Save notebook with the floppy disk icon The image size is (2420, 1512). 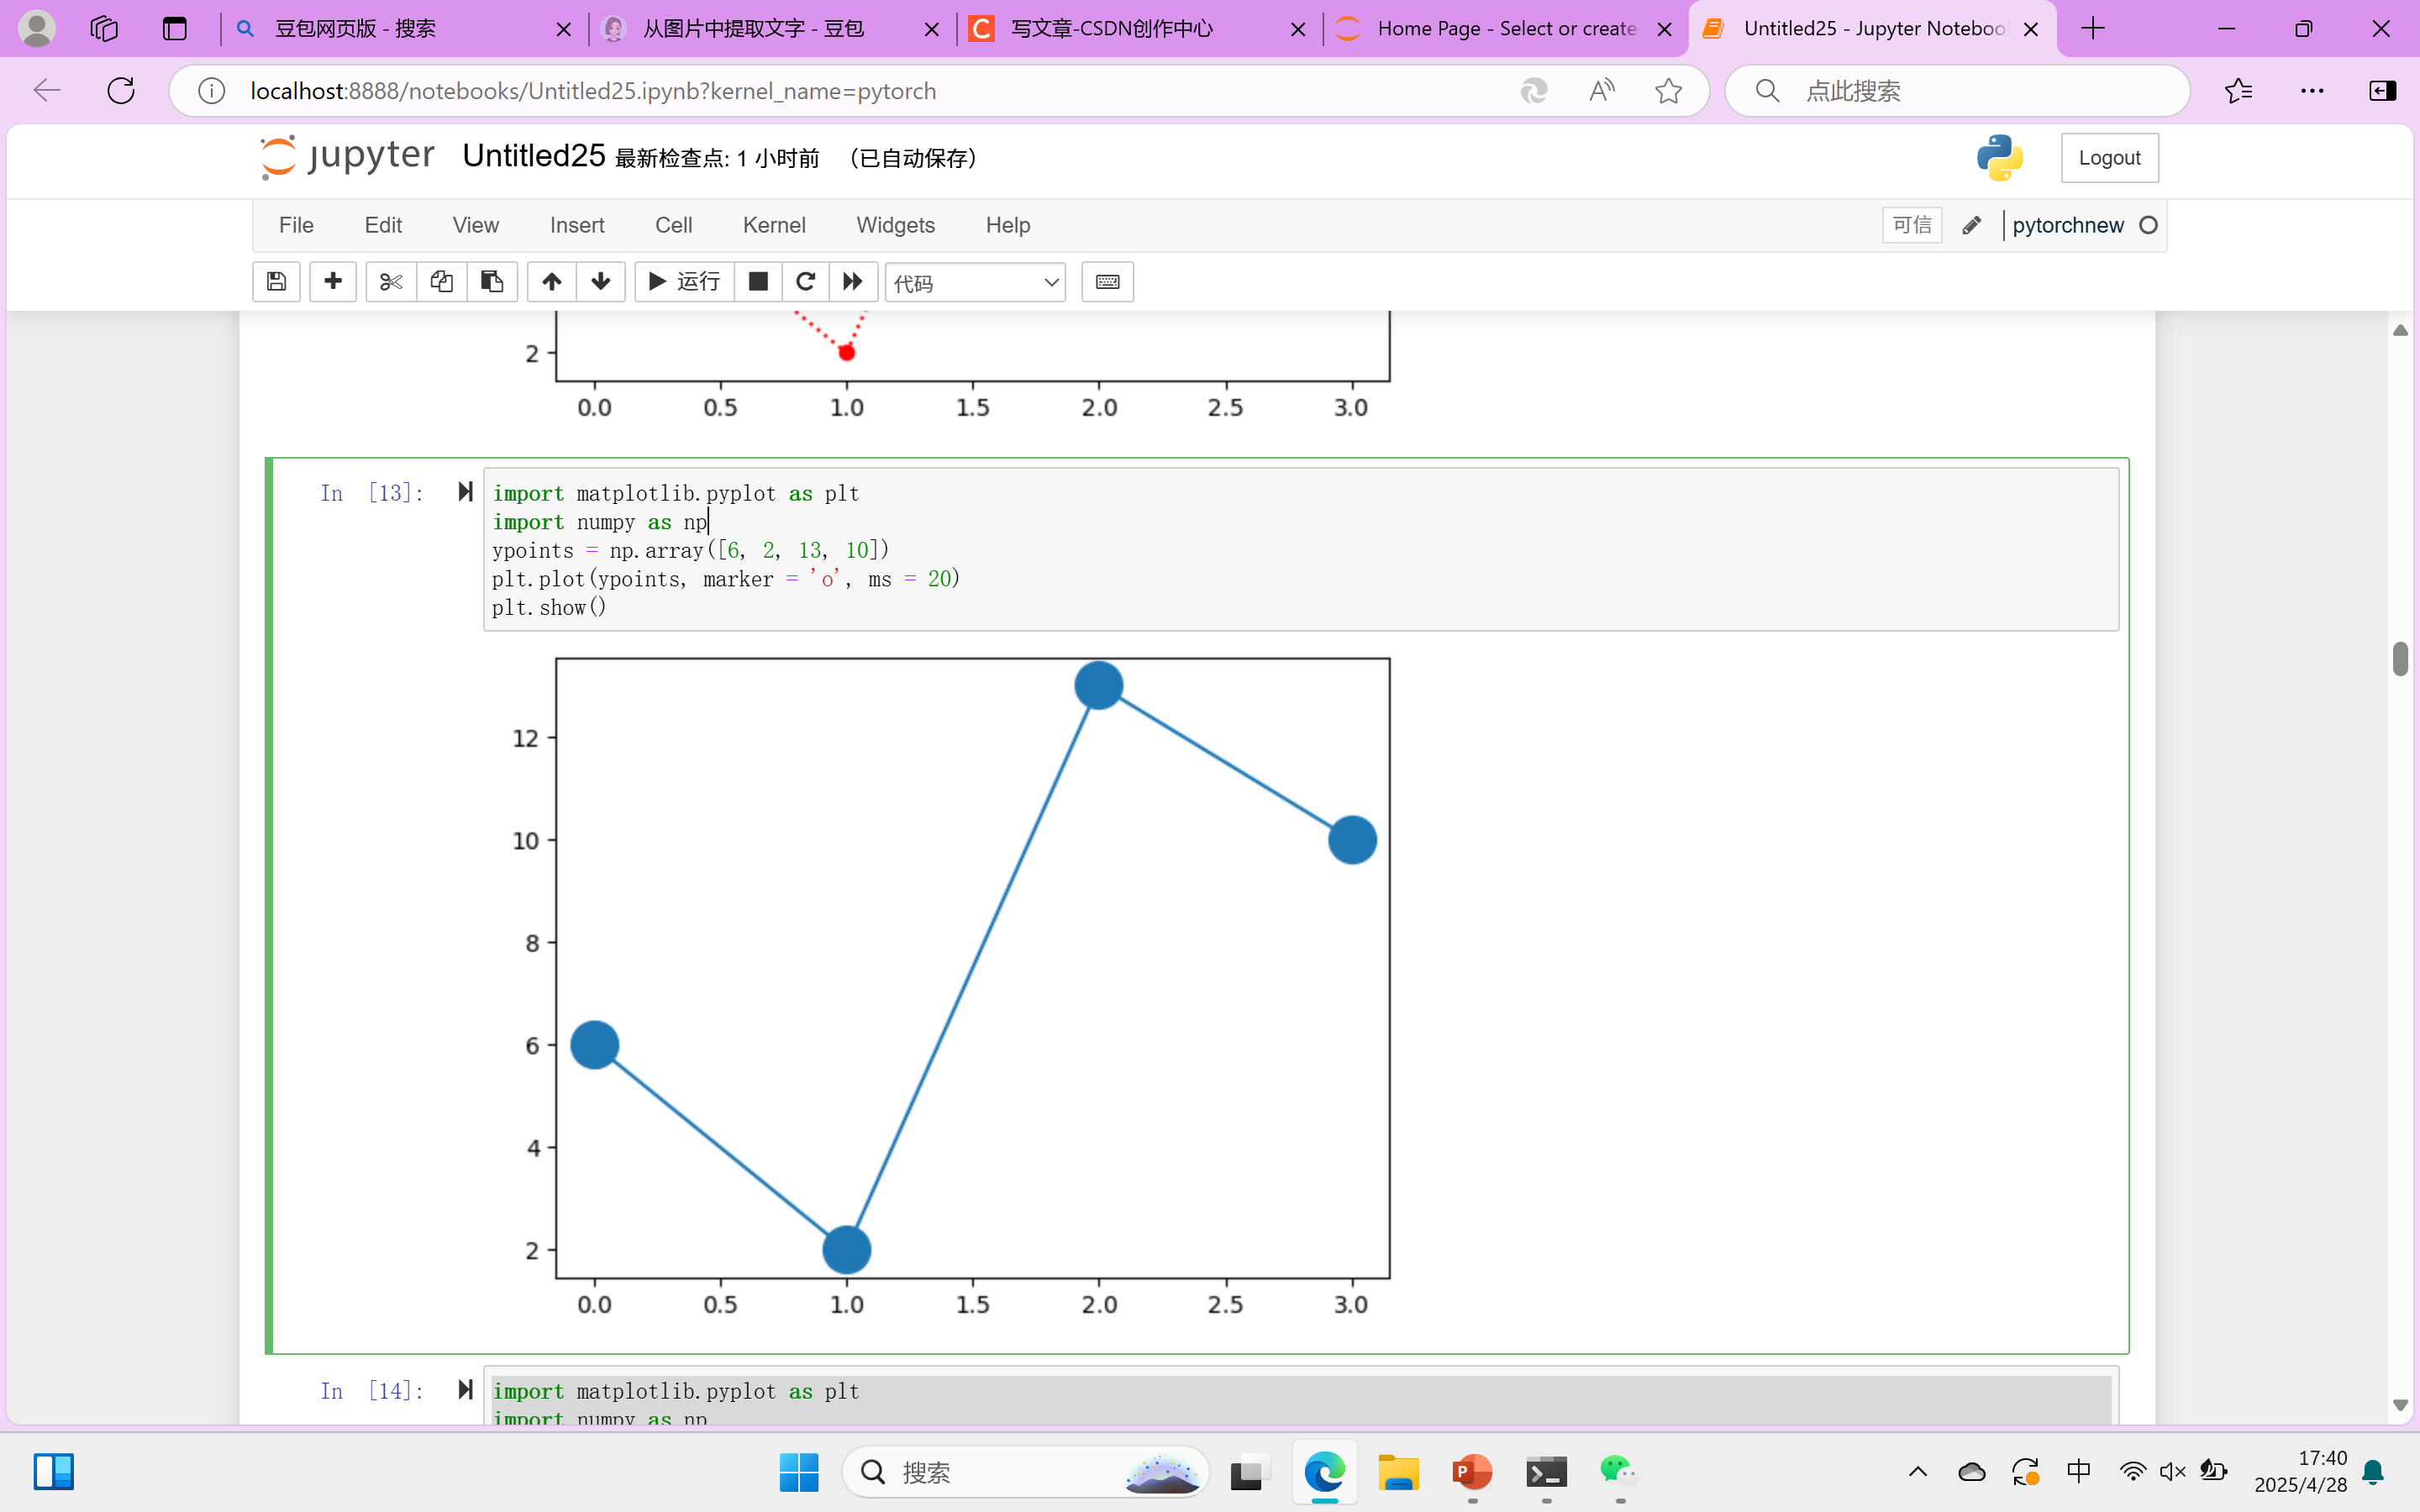click(x=276, y=282)
